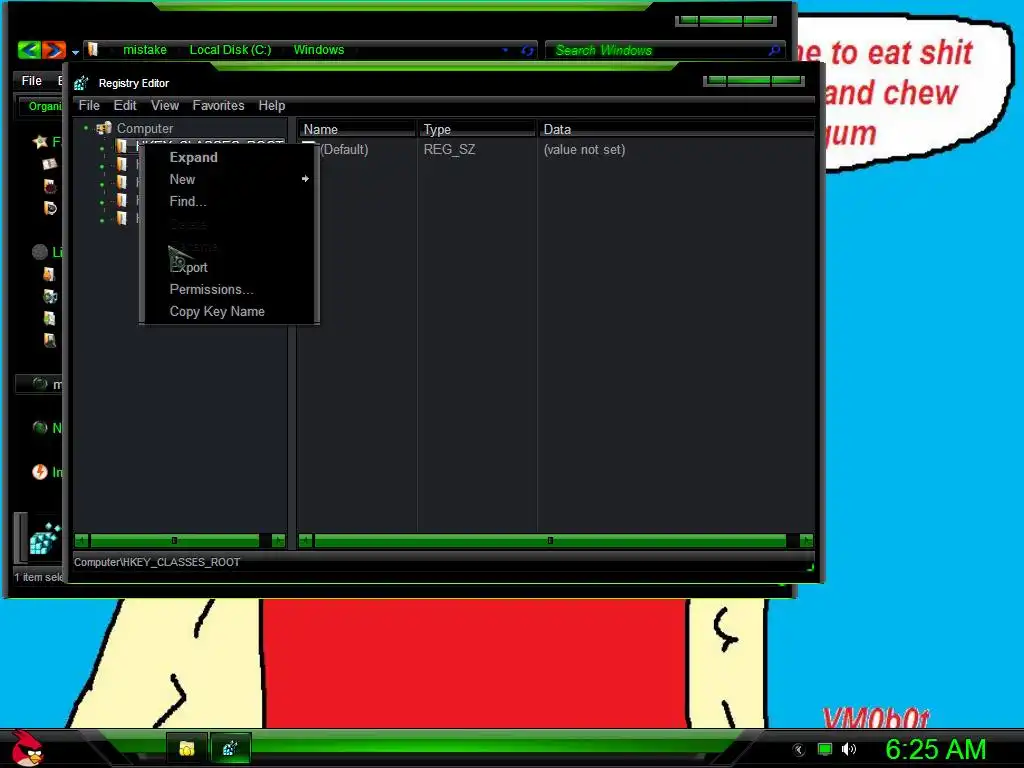Click Windows breadcrumb in address bar
Viewport: 1024px width, 768px height.
[319, 50]
